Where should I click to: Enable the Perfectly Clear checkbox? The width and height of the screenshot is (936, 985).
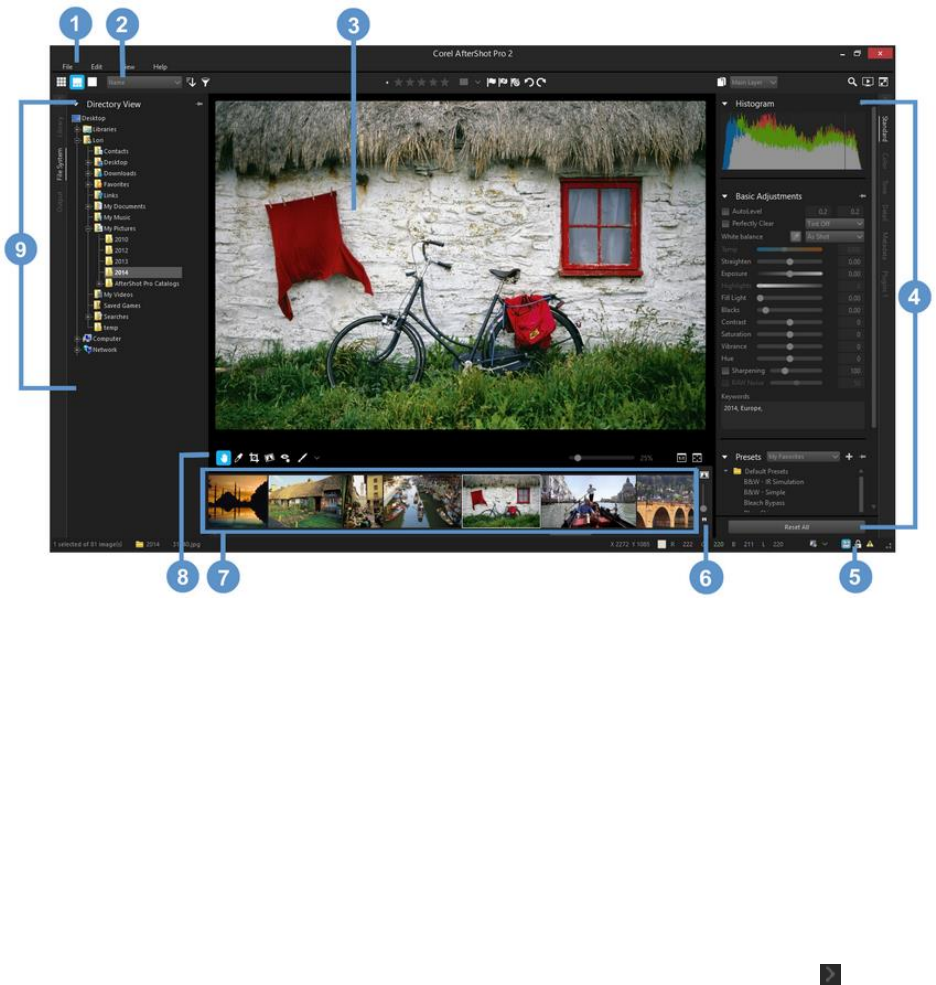coord(726,224)
